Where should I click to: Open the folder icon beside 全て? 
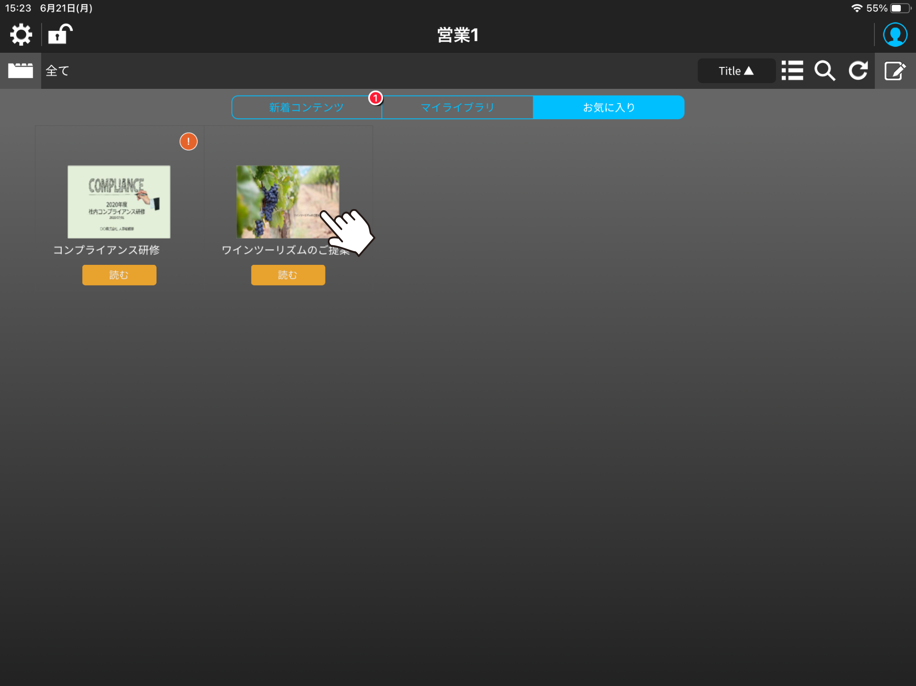[20, 71]
